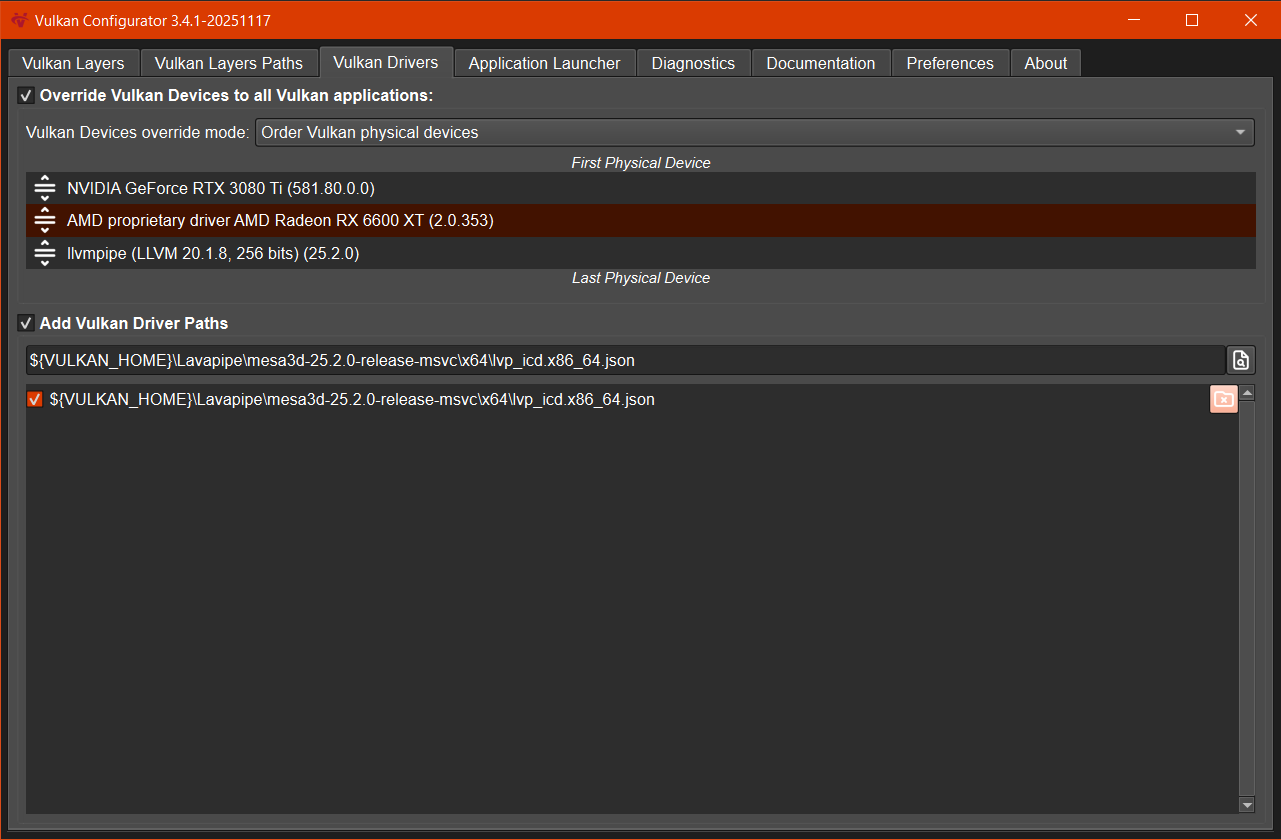
Task: Click the Vulkan Configurator logo in title bar
Action: click(19, 21)
